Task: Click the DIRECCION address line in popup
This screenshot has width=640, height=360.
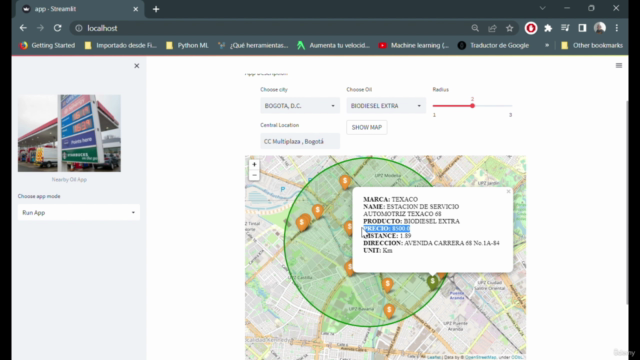Action: (431, 243)
